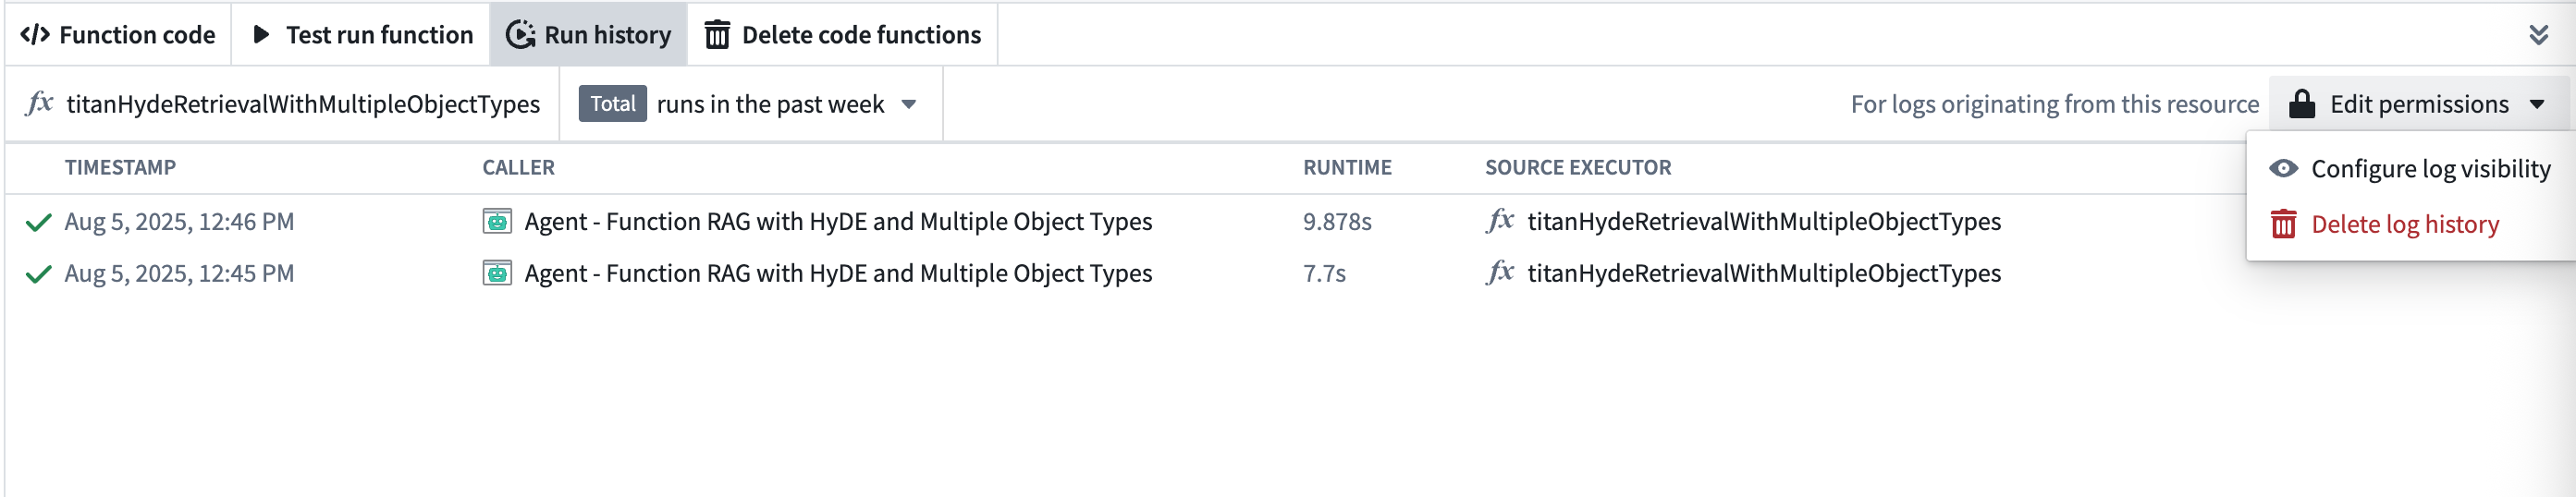Screen dimensions: 2576x497
Task: Select the Run history tab
Action: point(588,35)
